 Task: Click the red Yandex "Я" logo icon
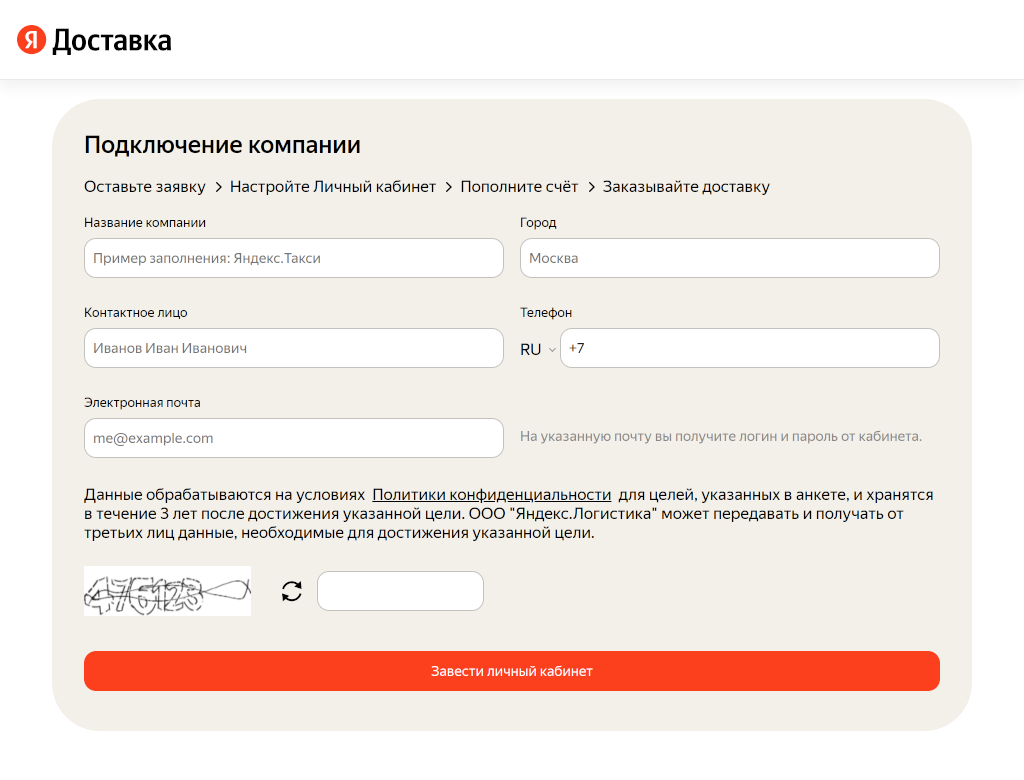31,40
